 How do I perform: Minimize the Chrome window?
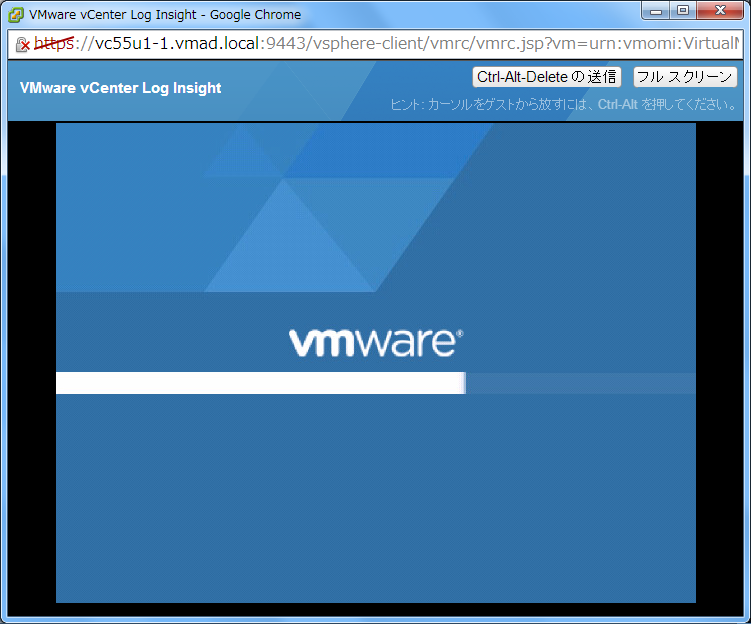[x=656, y=11]
